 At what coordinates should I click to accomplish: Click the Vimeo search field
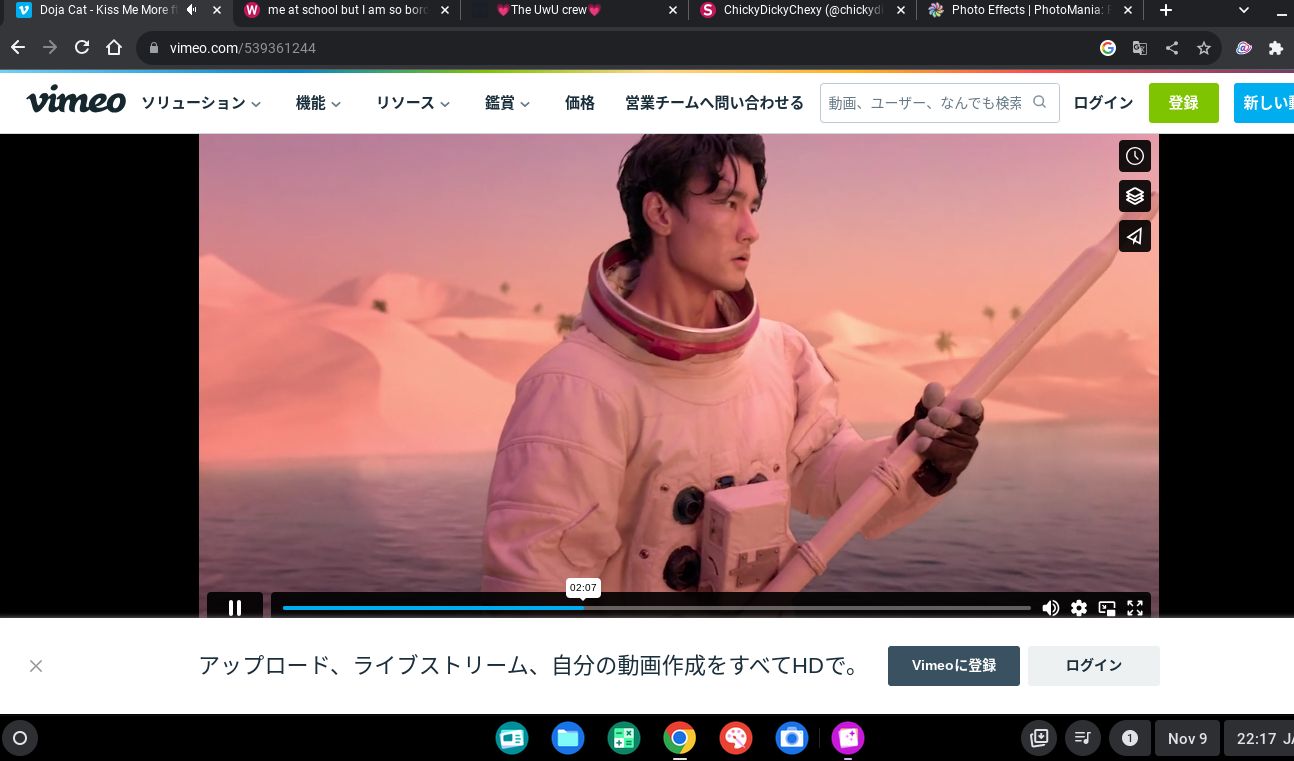pos(925,103)
